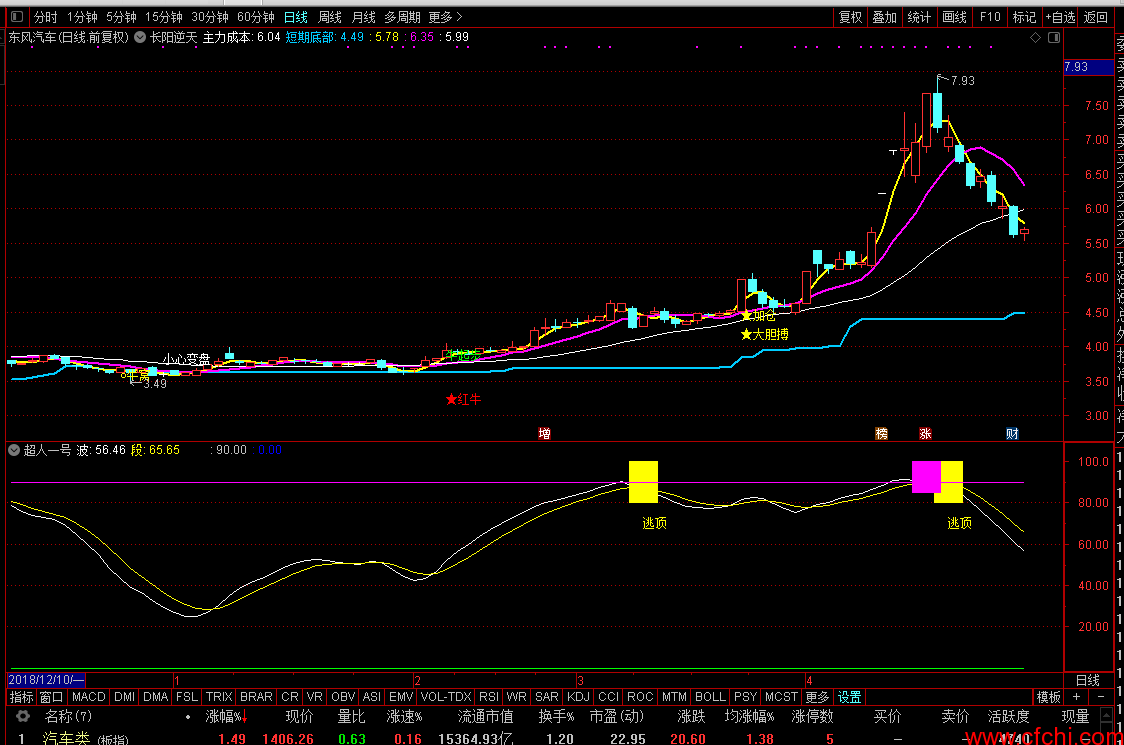Viewport: 1124px width, 745px height.
Task: Toggle the 窗口 indicator mode
Action: pyautogui.click(x=51, y=696)
